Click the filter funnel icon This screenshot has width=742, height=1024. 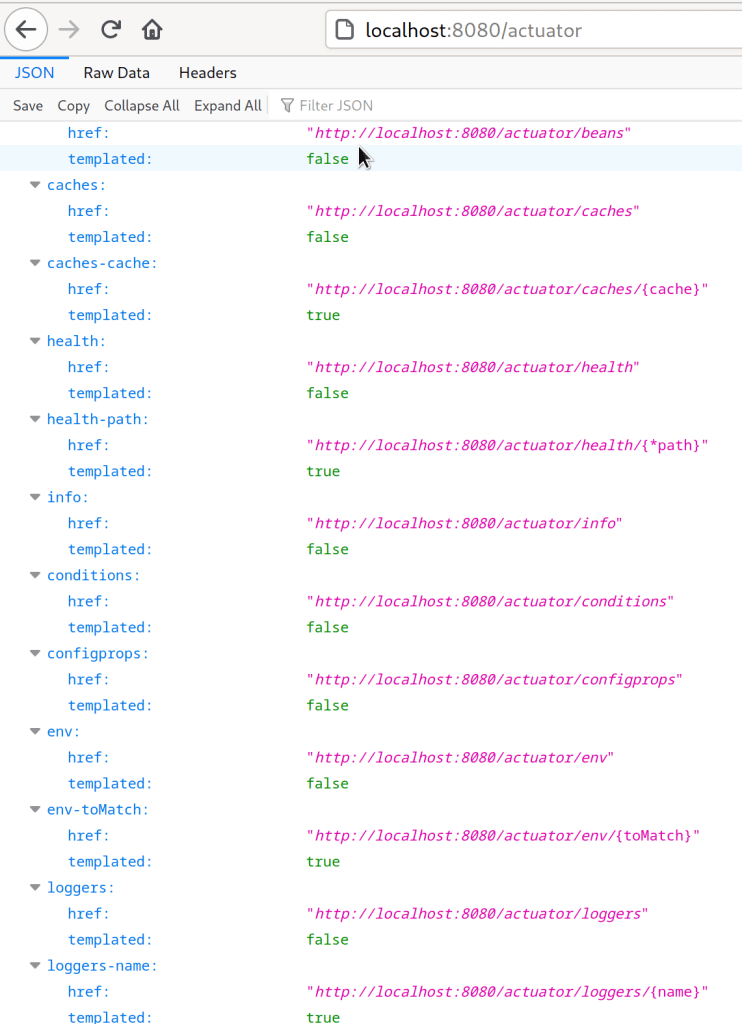(x=288, y=105)
